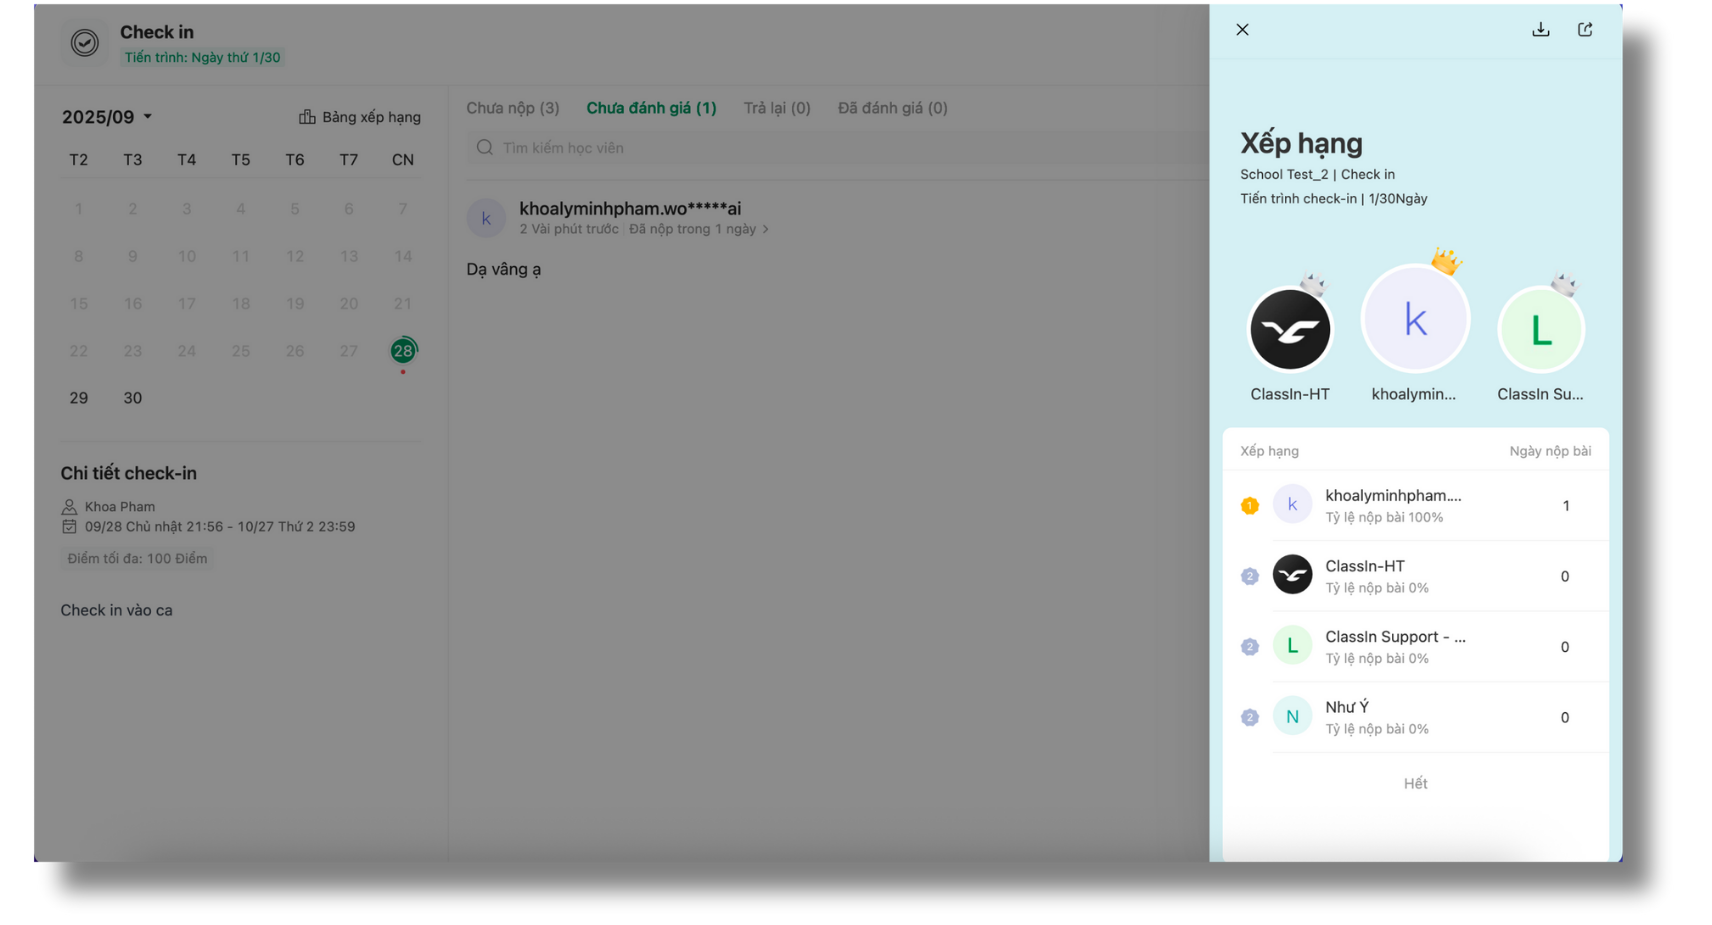Screen dimensions: 1712x925
Task: Go to Đã đánh giá (0) tab
Action: click(892, 108)
